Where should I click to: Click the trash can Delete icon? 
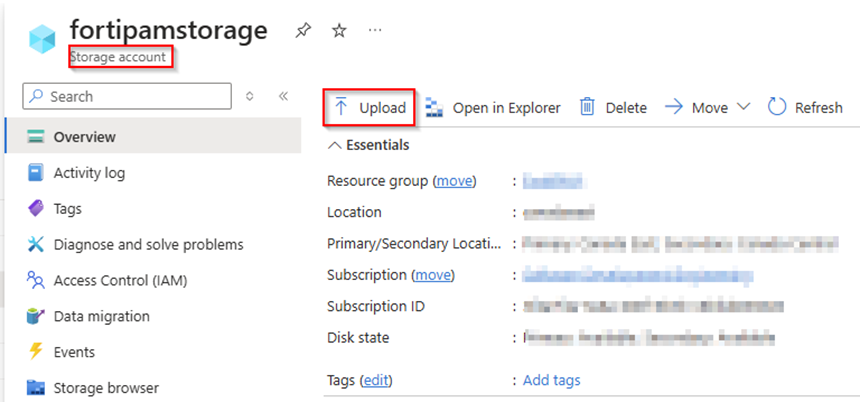[587, 107]
